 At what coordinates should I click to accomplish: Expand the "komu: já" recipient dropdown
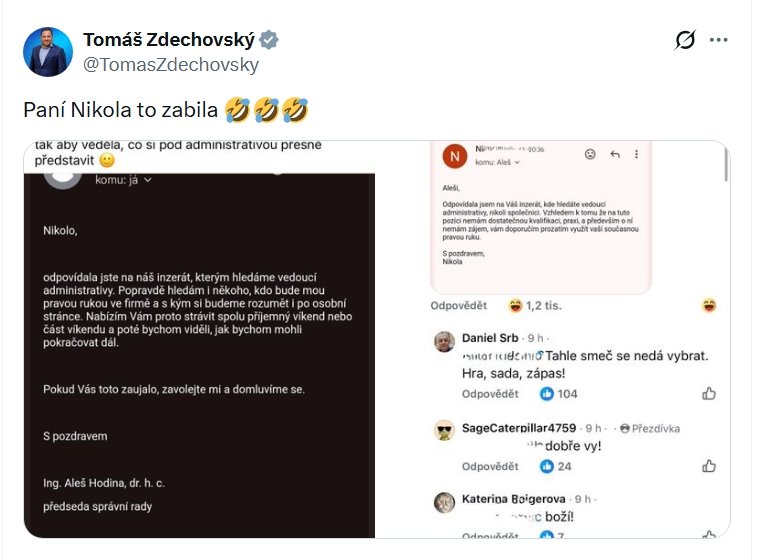coord(123,180)
